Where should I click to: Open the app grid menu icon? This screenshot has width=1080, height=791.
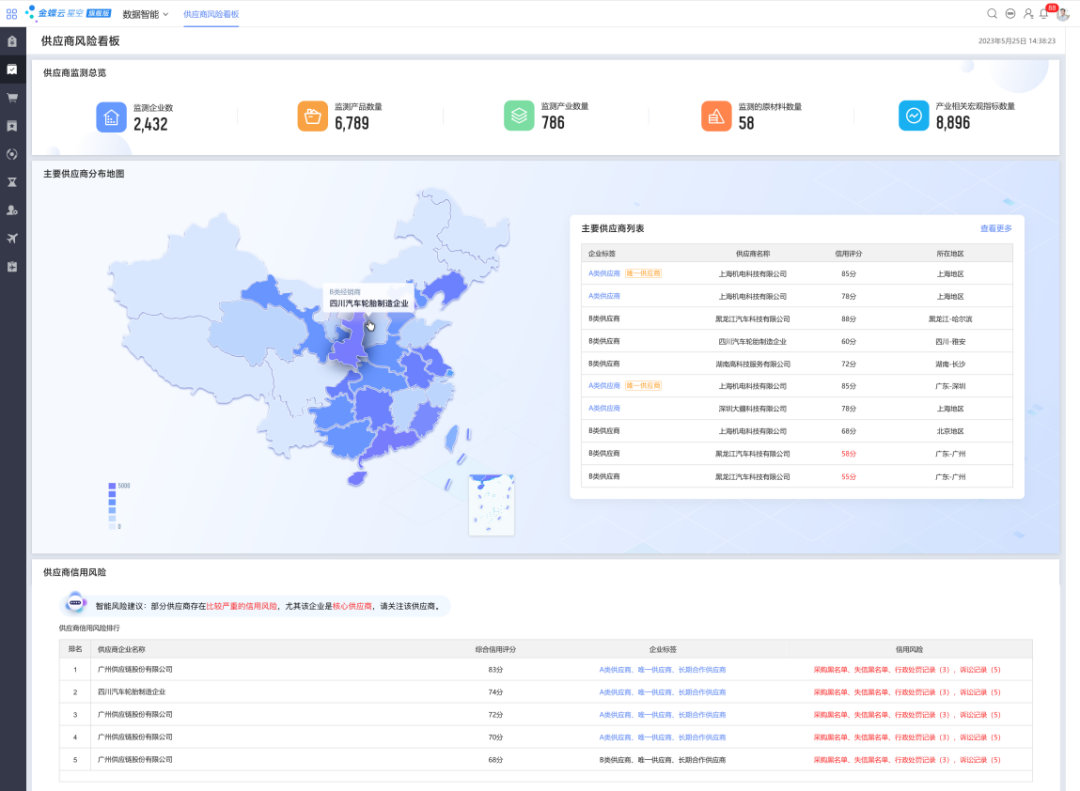[x=12, y=14]
